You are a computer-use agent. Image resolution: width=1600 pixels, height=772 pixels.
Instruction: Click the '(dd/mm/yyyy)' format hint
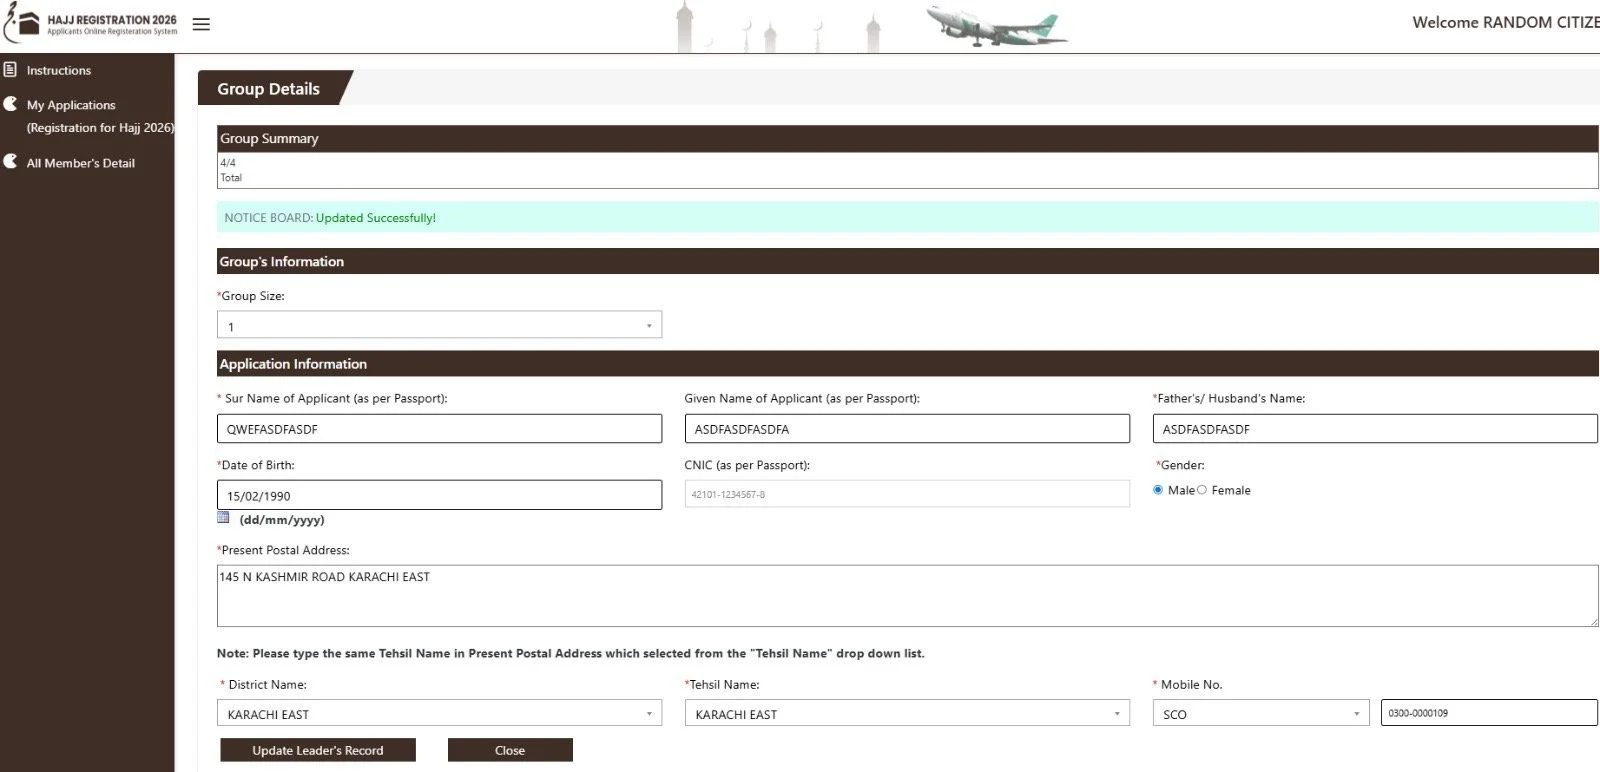tap(282, 520)
